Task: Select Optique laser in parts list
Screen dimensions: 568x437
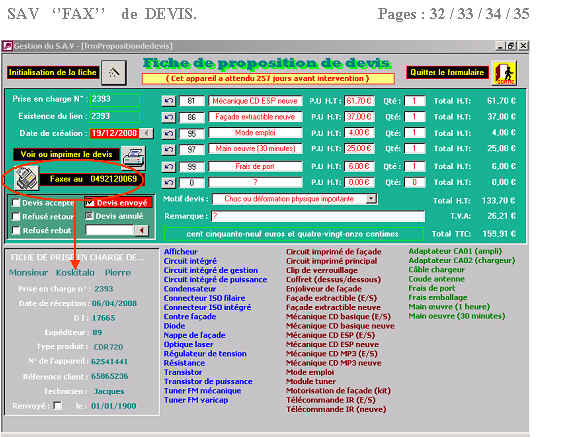Action: [x=188, y=345]
